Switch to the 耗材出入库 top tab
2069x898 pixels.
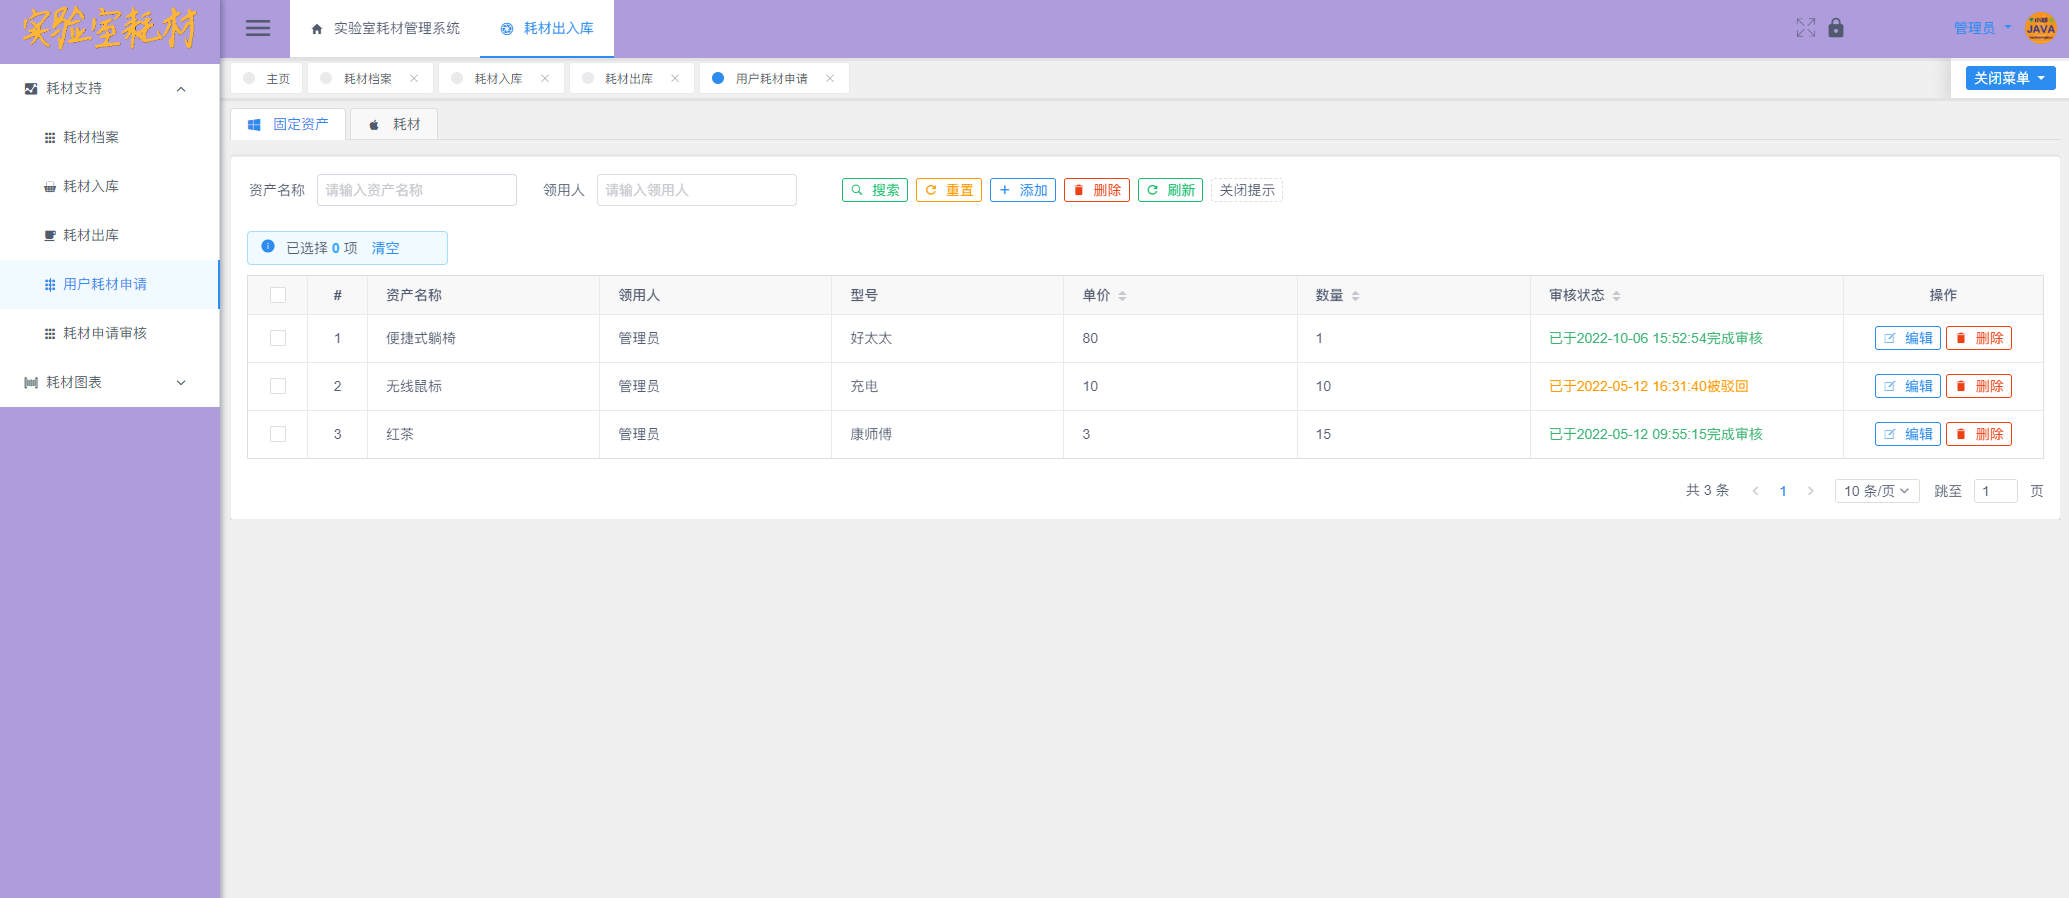click(547, 29)
